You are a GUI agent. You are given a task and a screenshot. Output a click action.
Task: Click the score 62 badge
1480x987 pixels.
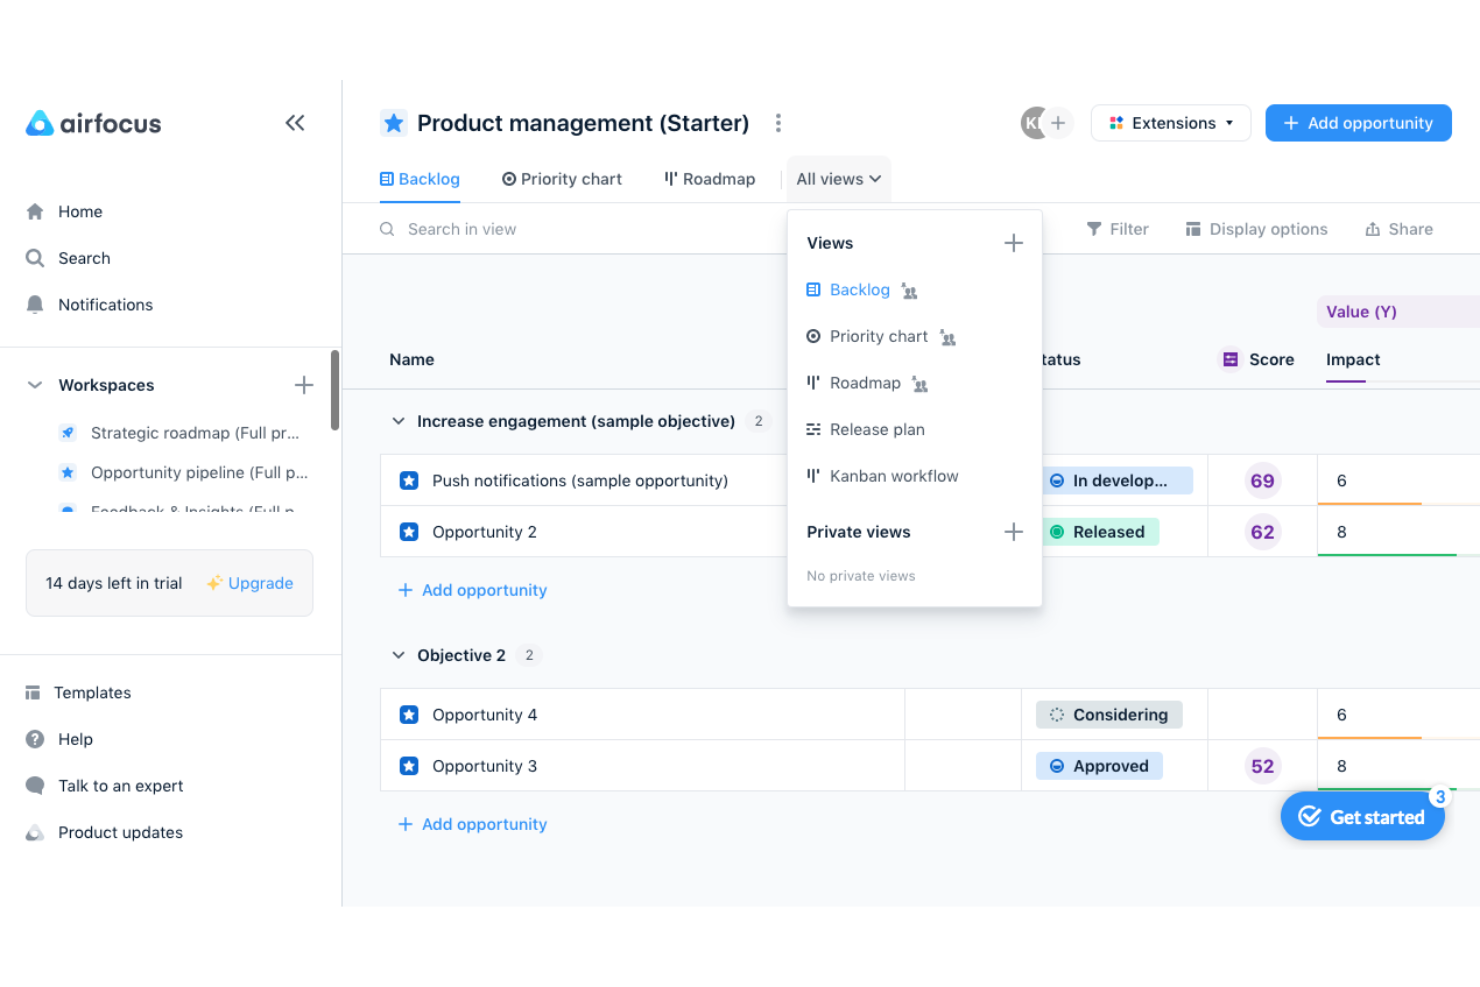coord(1262,532)
